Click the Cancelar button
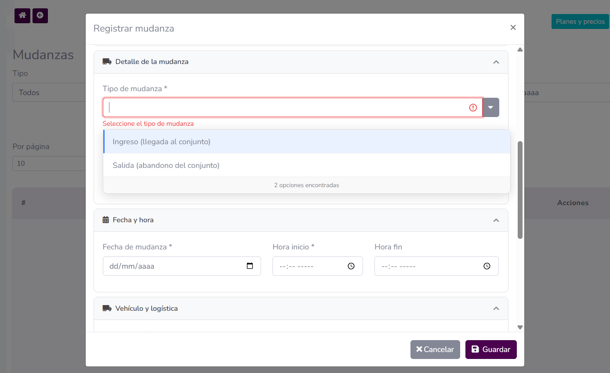 (435, 349)
